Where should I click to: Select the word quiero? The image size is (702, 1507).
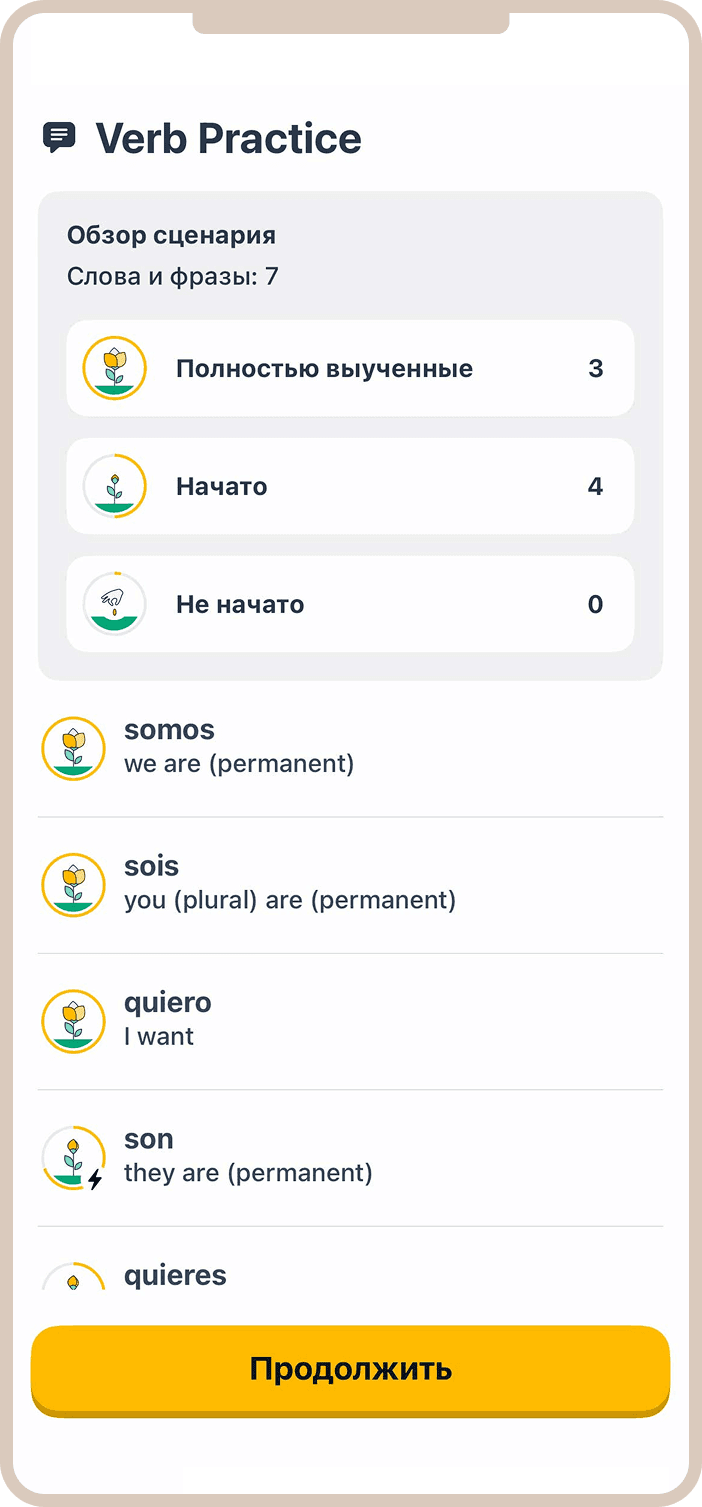pos(168,1003)
